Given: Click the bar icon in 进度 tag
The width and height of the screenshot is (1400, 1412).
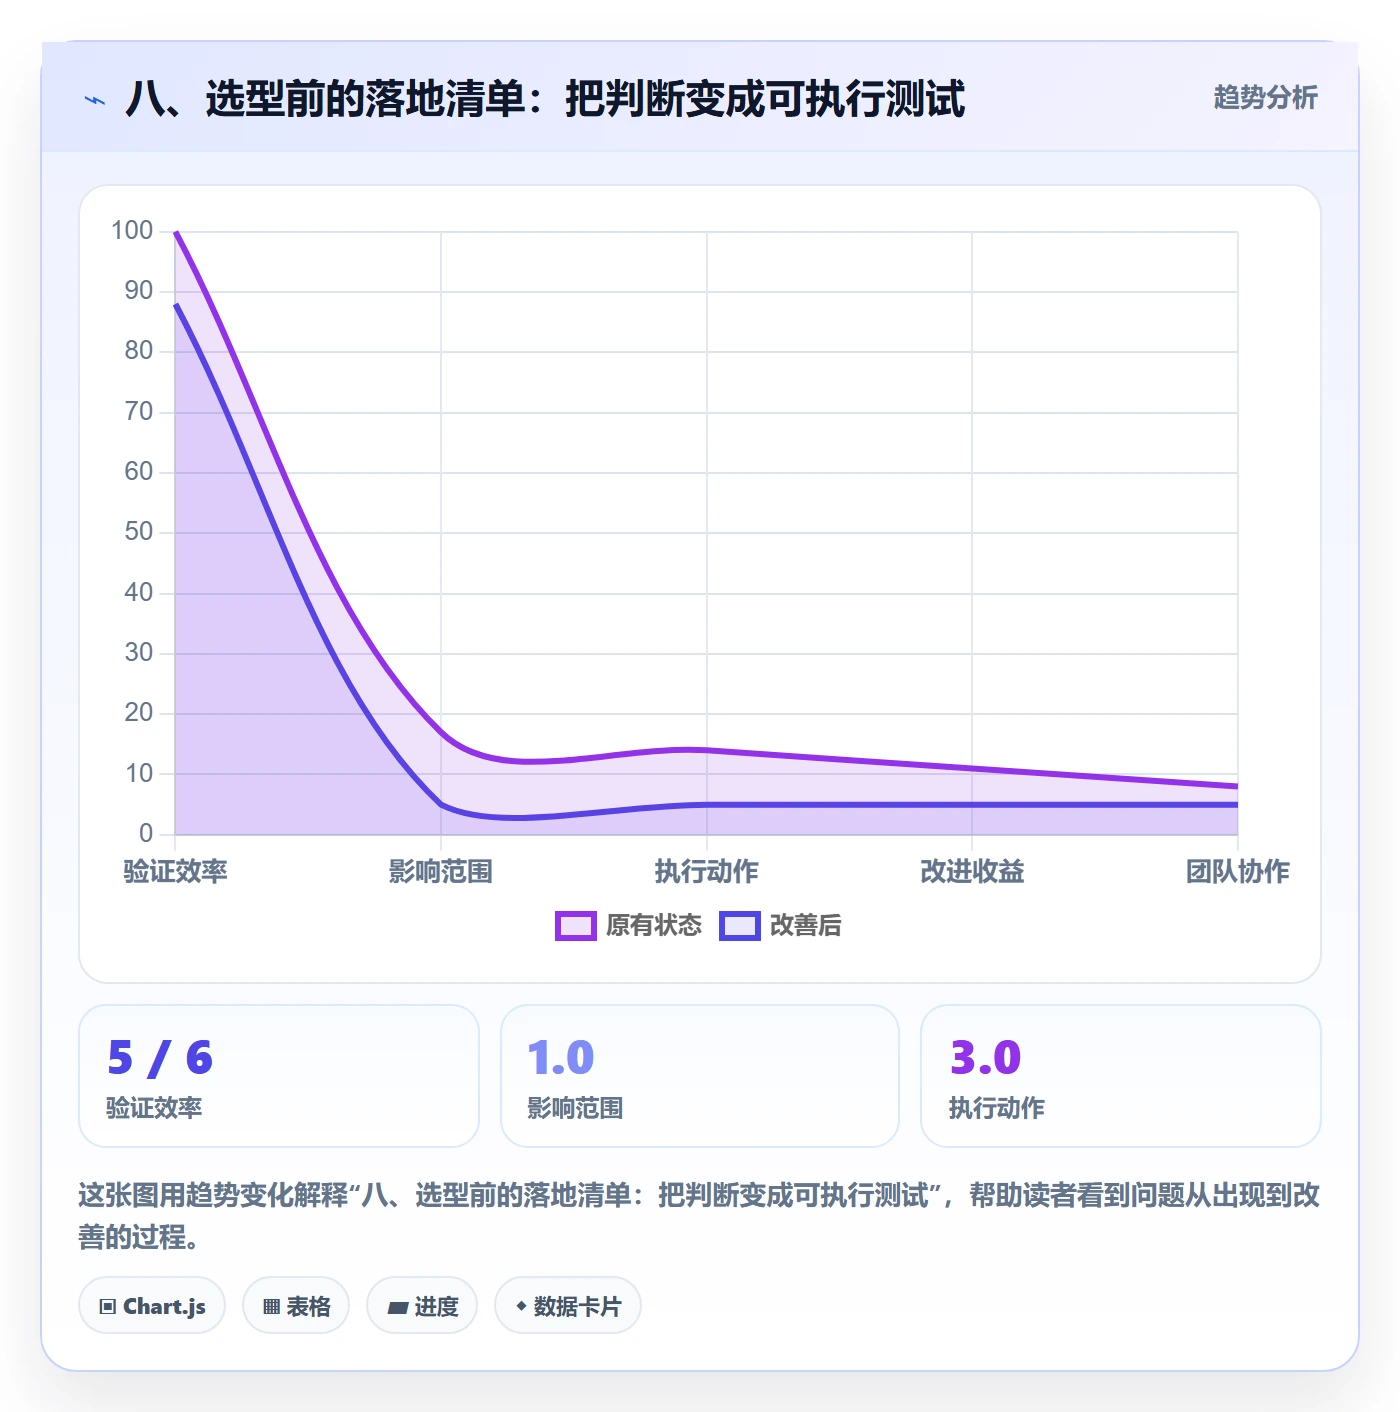Looking at the screenshot, I should click(x=397, y=1307).
